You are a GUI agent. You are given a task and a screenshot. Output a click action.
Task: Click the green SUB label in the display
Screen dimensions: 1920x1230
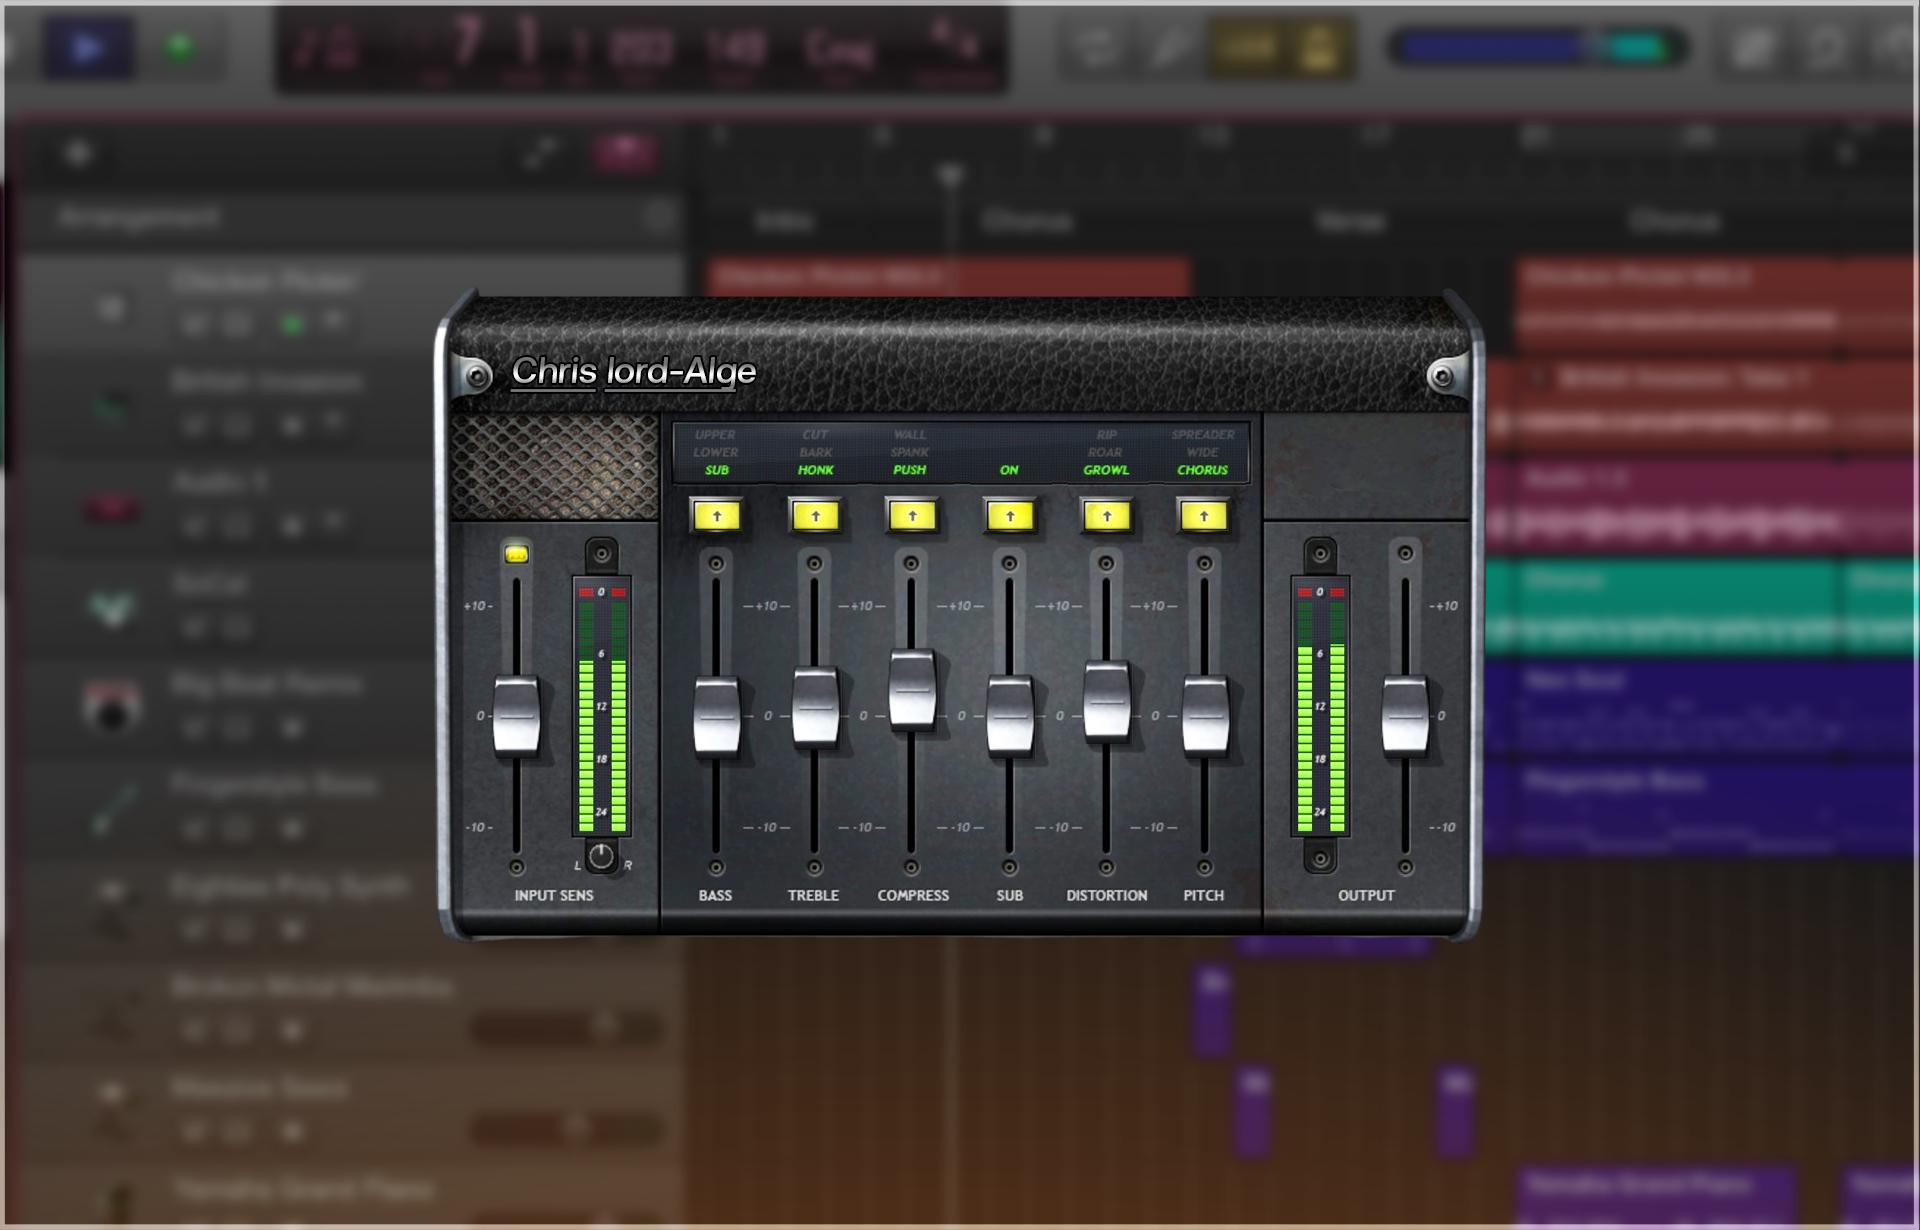pos(717,470)
